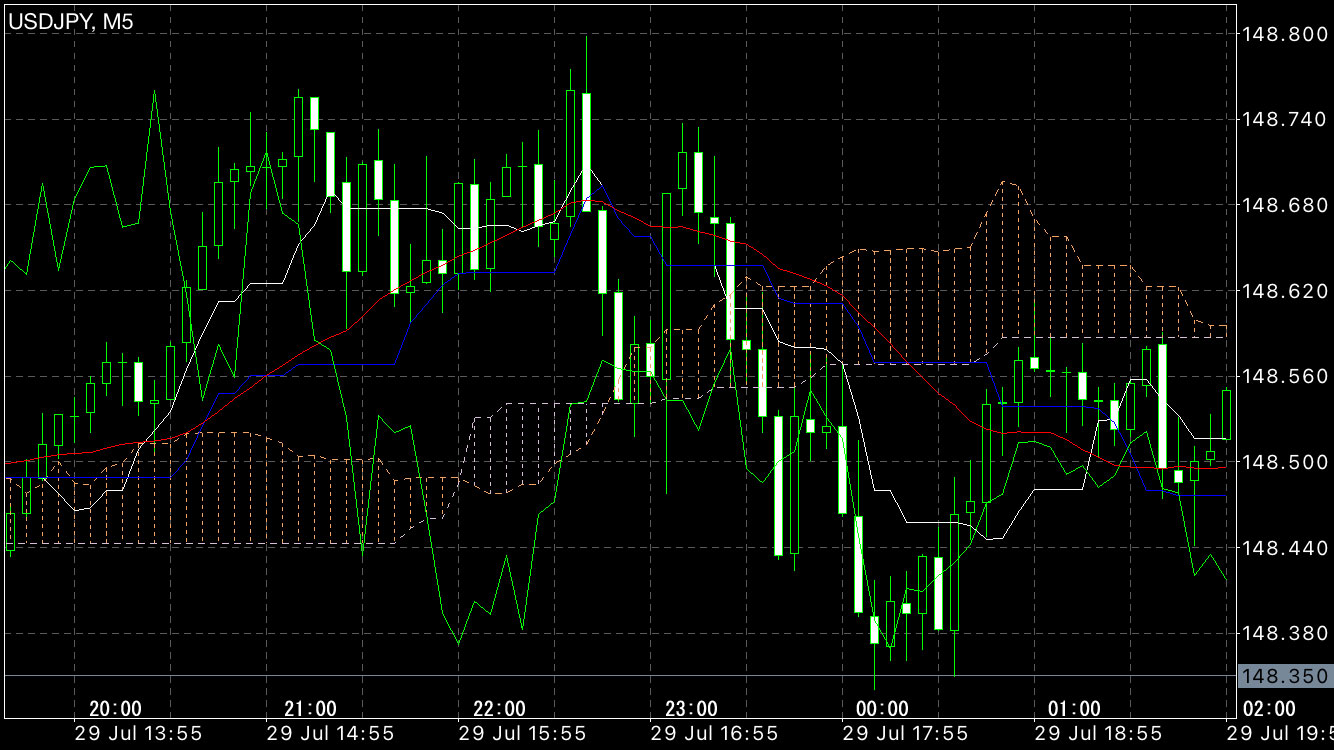Click the 23:00 time axis label

click(691, 709)
